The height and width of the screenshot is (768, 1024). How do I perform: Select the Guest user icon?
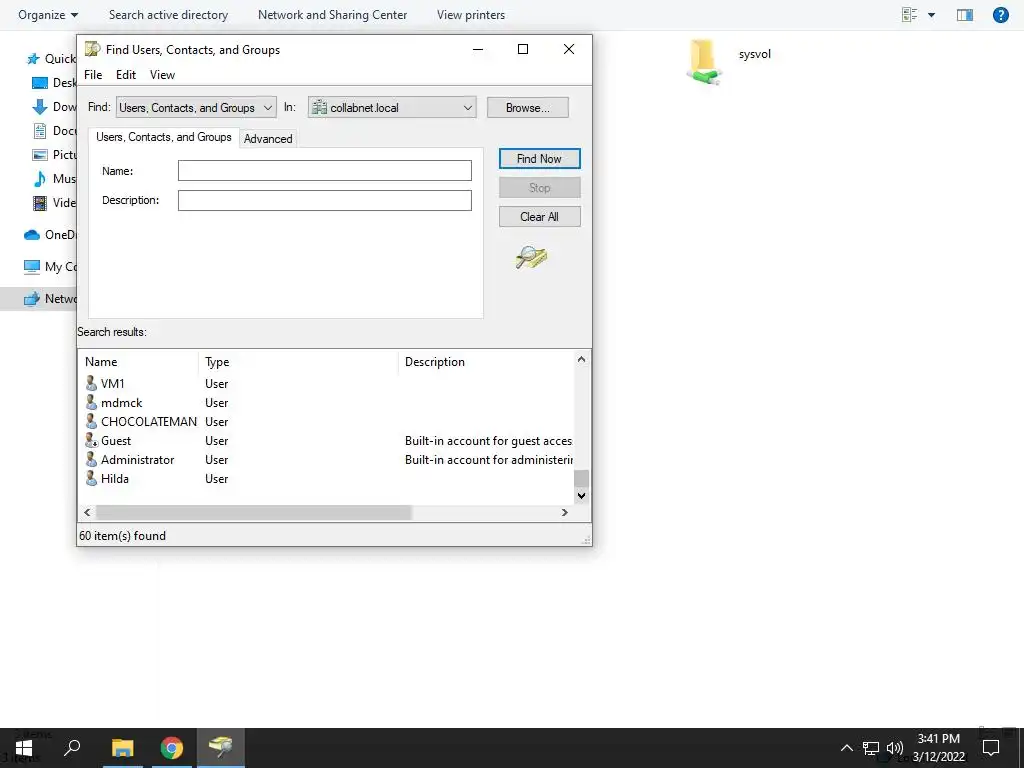[x=91, y=440]
